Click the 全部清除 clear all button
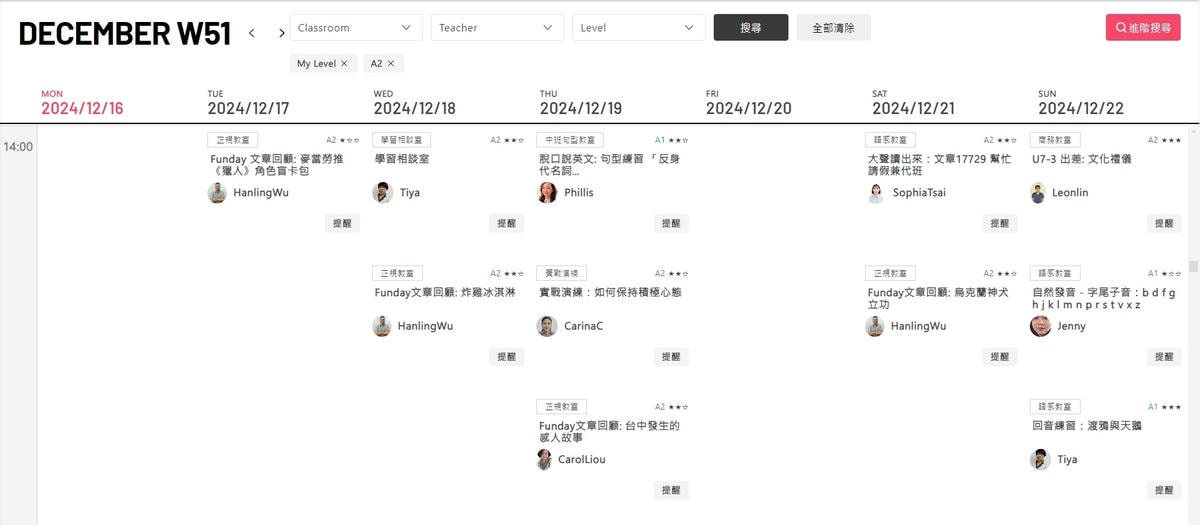This screenshot has height=525, width=1200. 834,28
